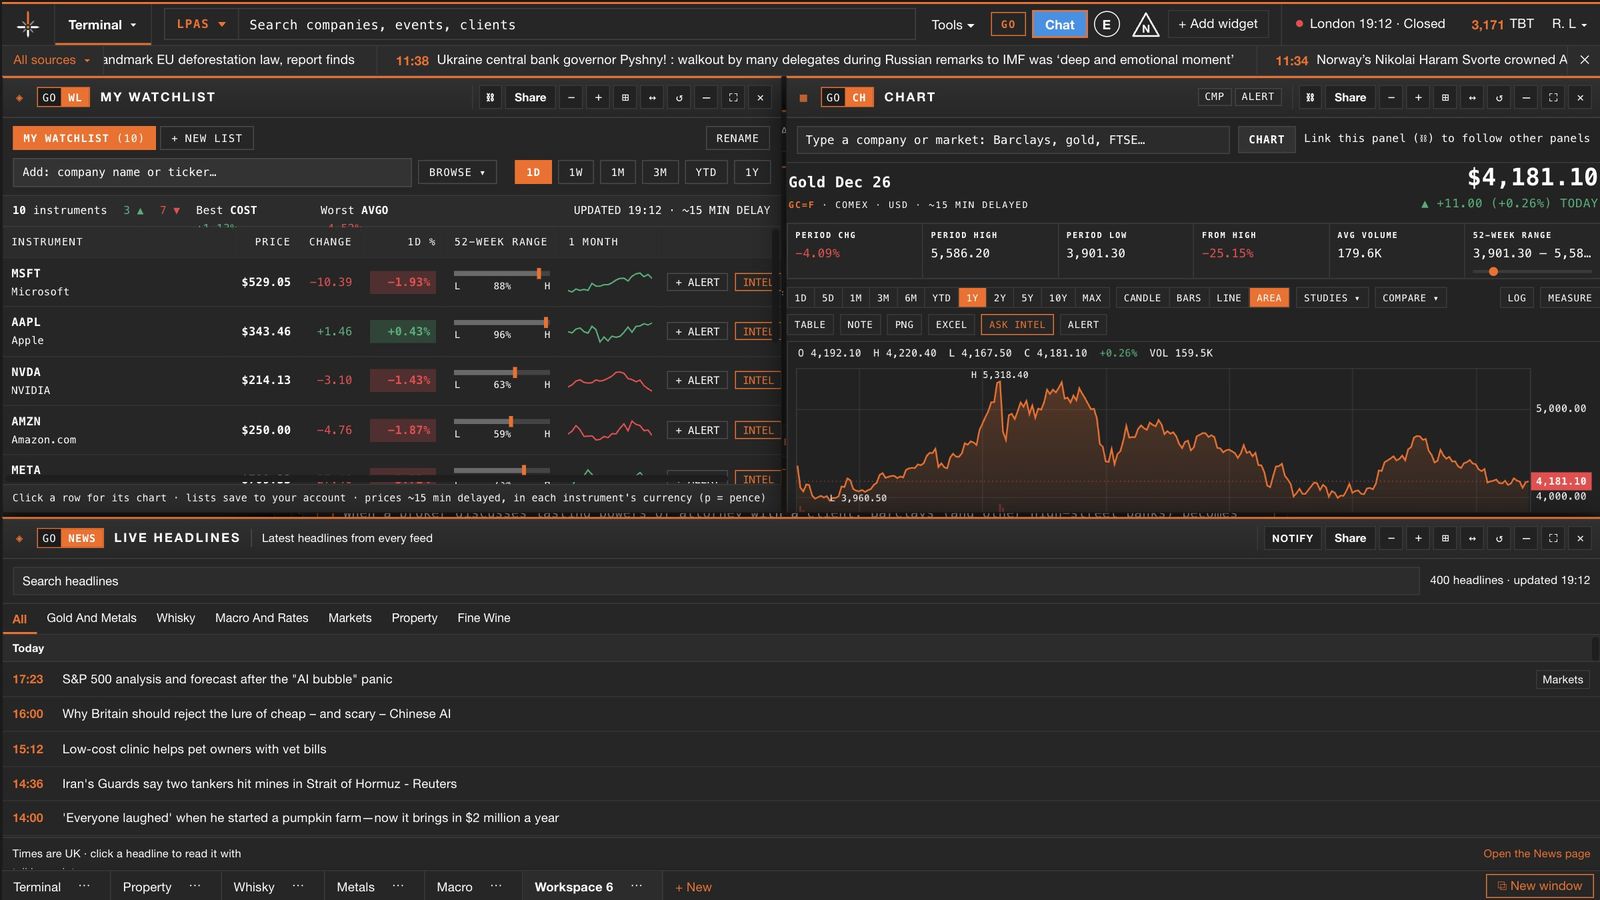Viewport: 1600px width, 900px height.
Task: Click the link-panel icon in My Watchlist header
Action: click(490, 97)
